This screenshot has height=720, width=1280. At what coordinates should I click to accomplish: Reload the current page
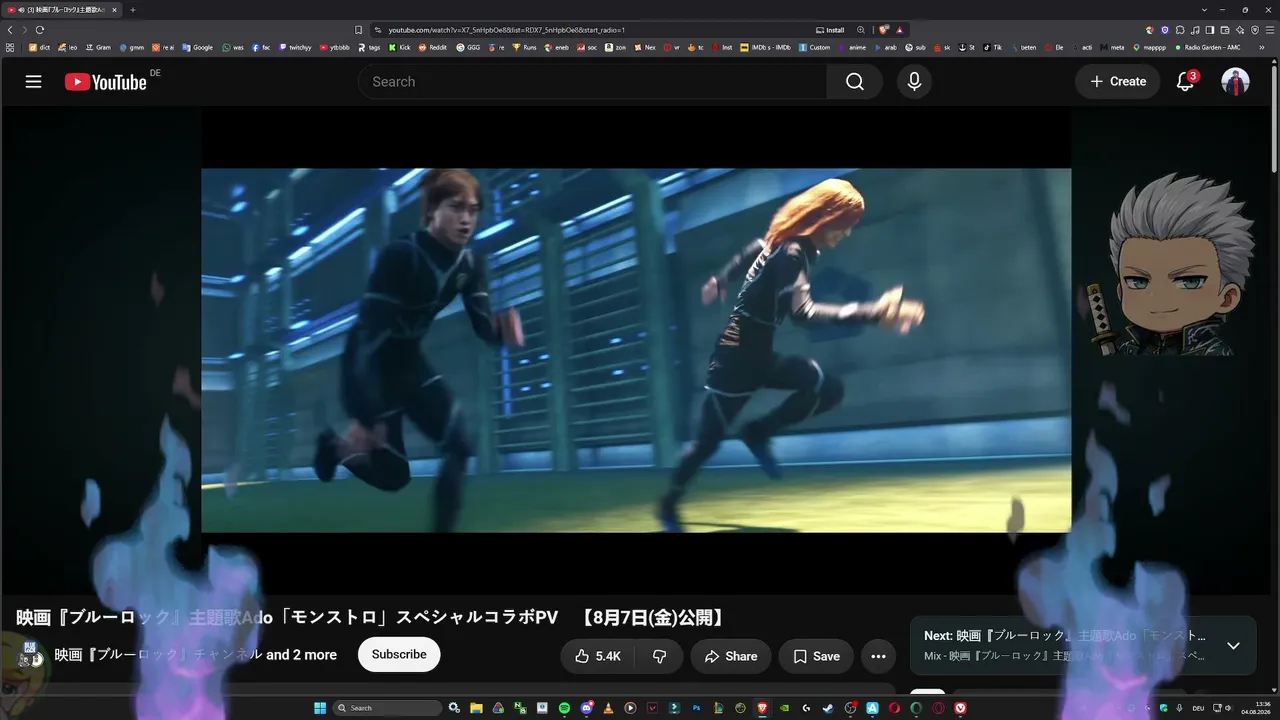[40, 30]
